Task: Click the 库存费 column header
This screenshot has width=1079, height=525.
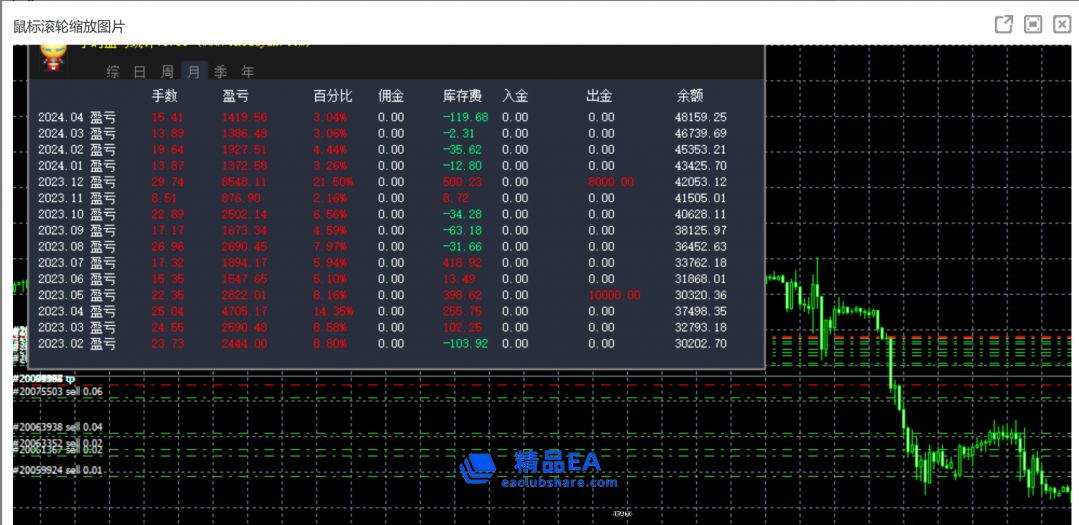Action: point(462,97)
